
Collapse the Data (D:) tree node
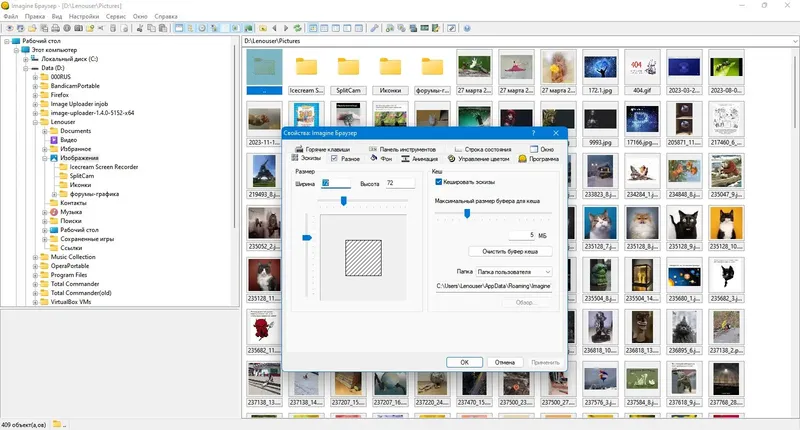click(26, 68)
